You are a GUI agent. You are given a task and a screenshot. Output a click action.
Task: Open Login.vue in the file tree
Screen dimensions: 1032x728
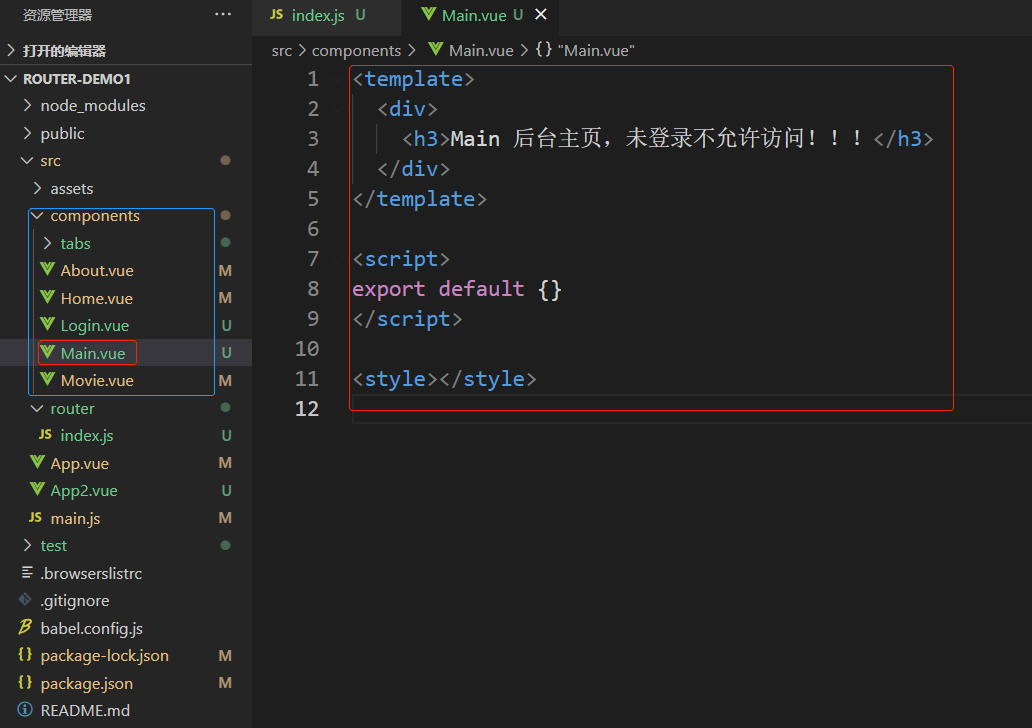pos(94,325)
